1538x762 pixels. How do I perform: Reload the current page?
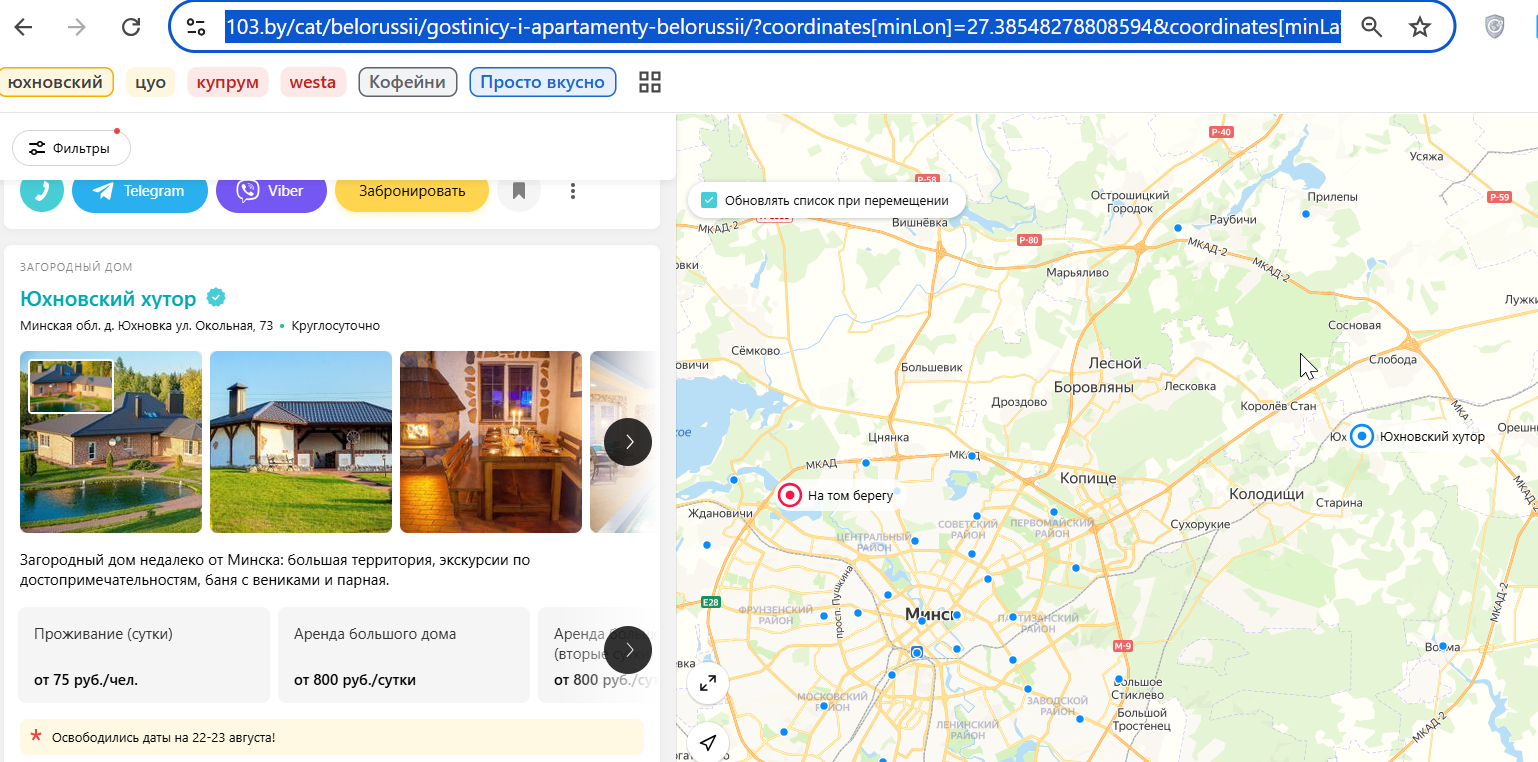(x=130, y=27)
